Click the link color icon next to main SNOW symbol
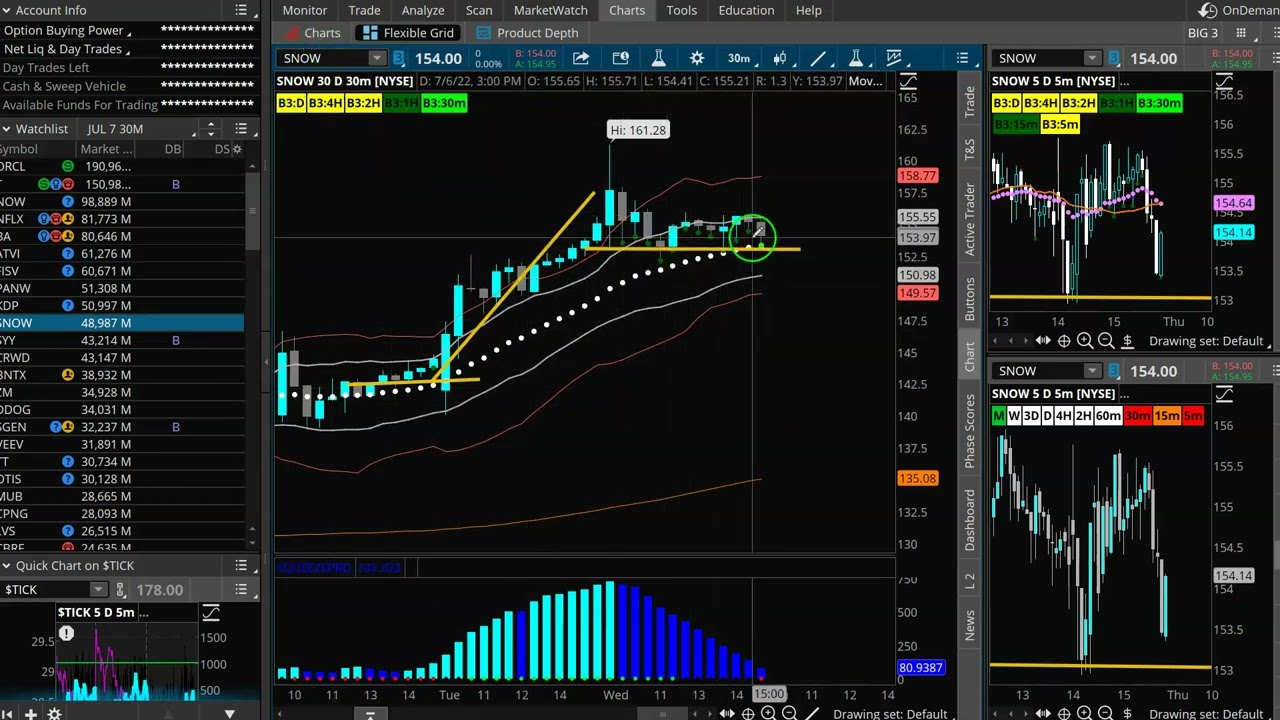 [399, 58]
